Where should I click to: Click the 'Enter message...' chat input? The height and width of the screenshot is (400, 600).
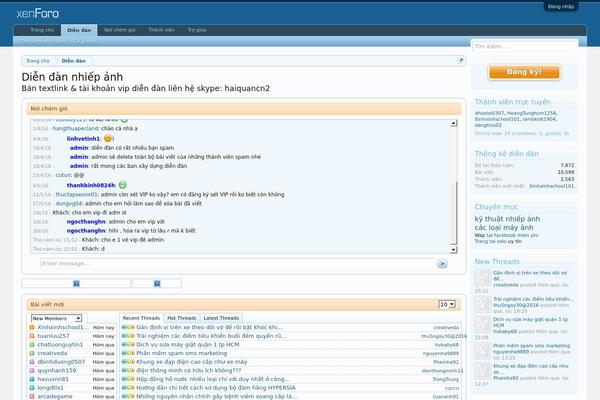click(x=237, y=263)
